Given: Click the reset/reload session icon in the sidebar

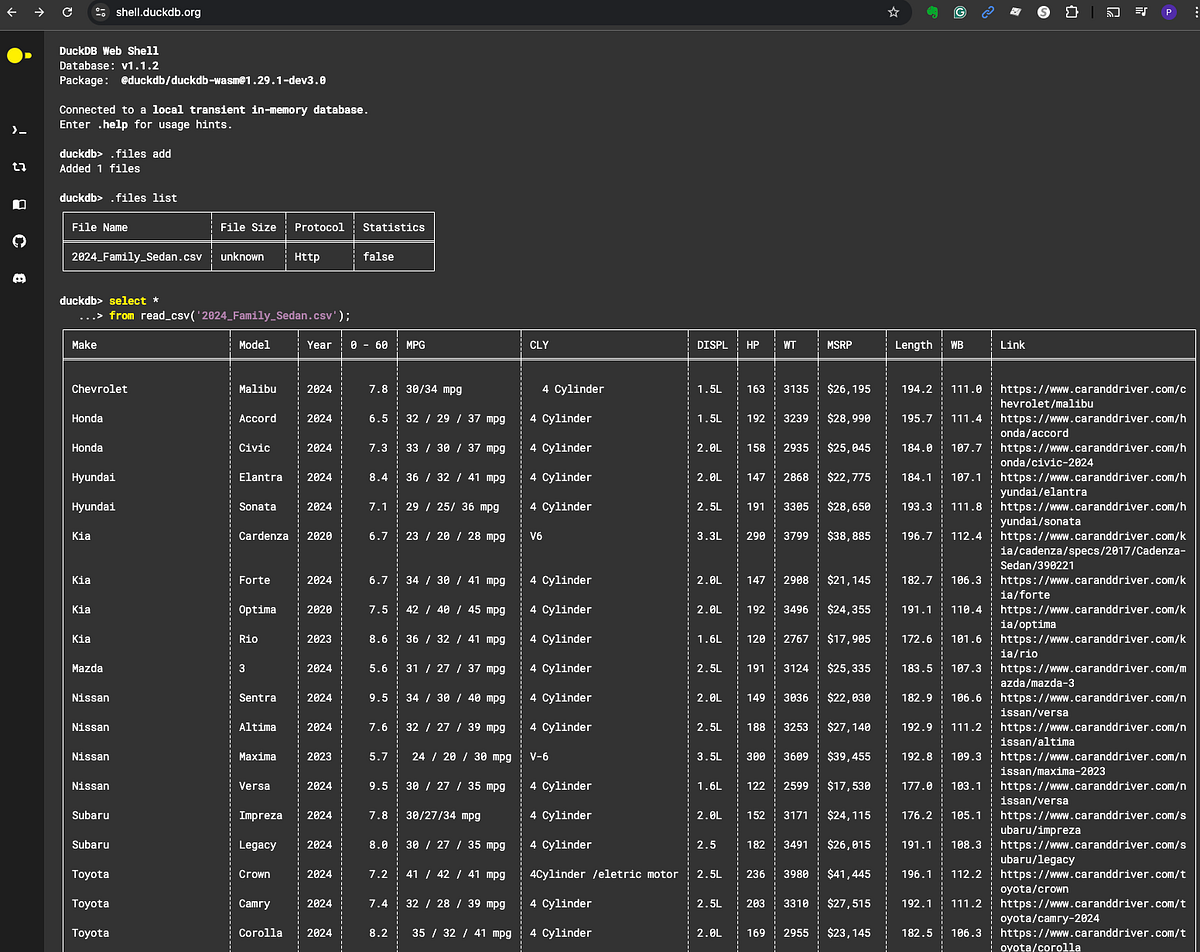Looking at the screenshot, I should point(20,167).
